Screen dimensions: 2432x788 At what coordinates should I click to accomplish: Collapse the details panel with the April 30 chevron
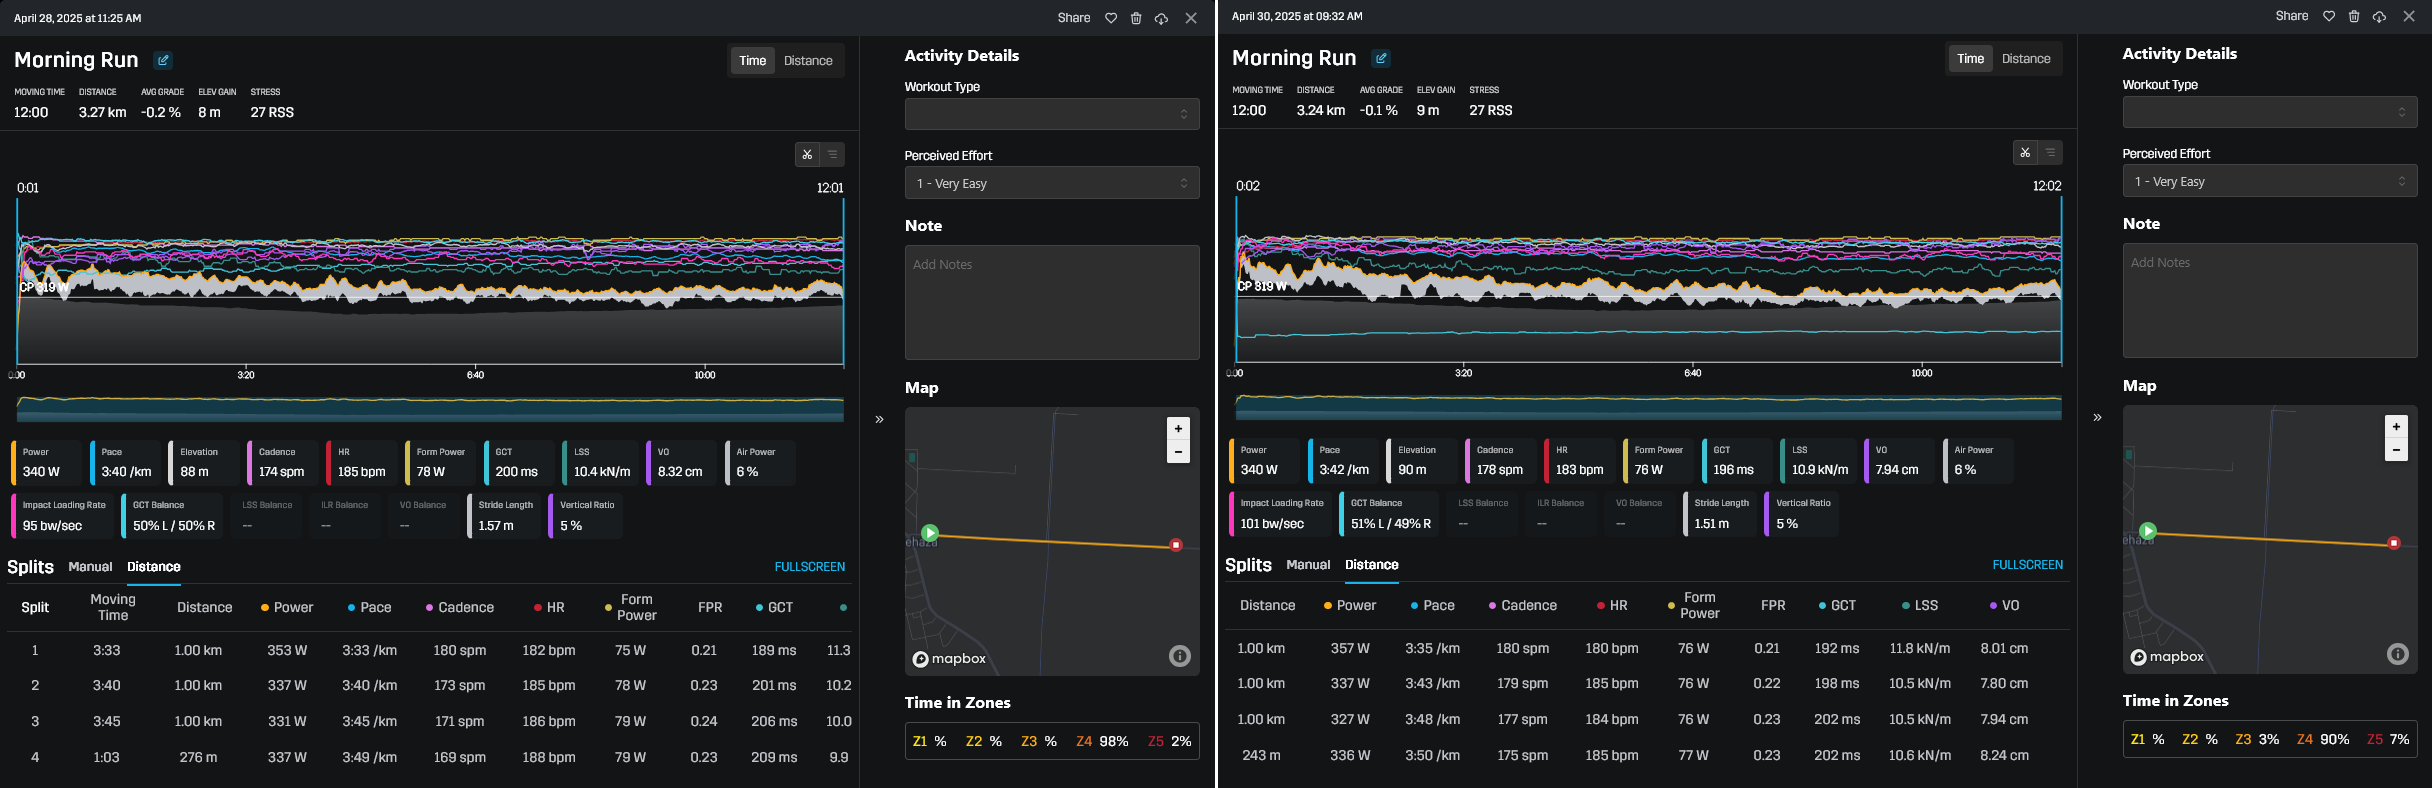(x=2097, y=417)
